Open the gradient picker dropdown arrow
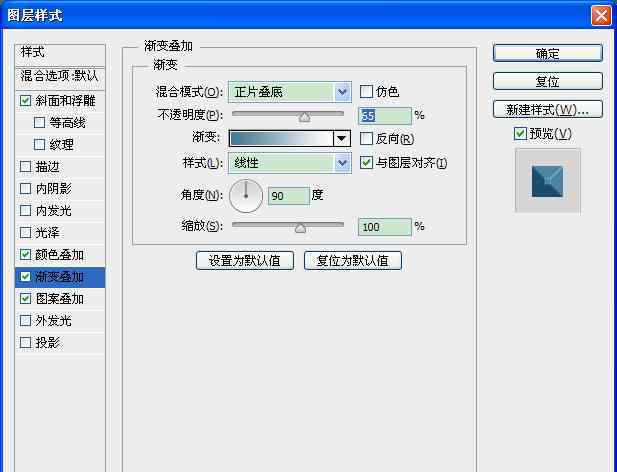 coord(342,138)
